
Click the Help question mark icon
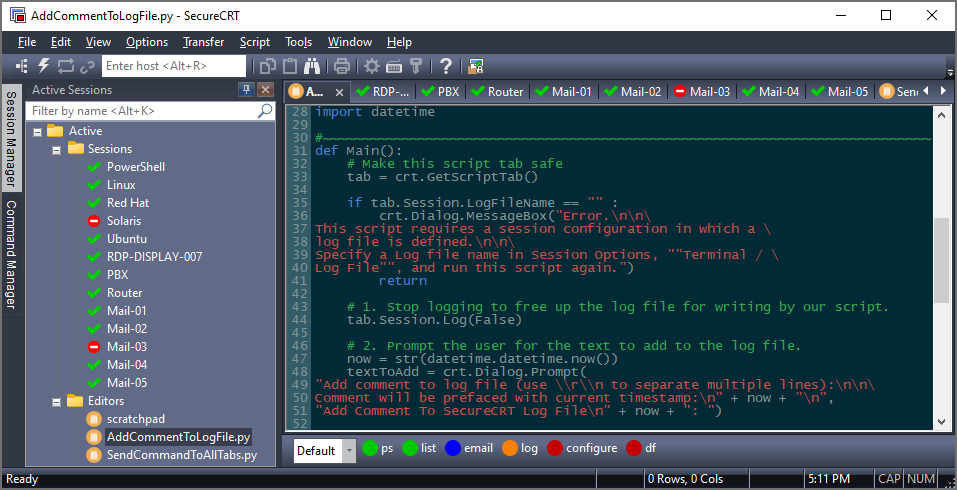click(x=446, y=66)
